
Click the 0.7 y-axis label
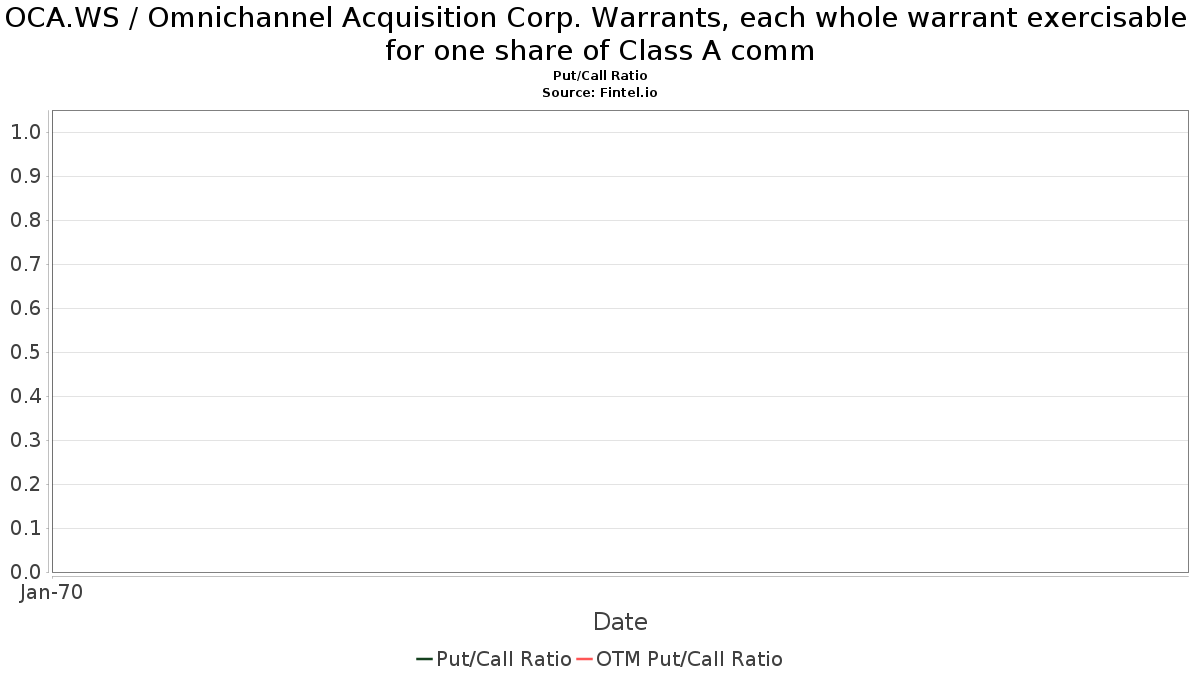[x=25, y=264]
